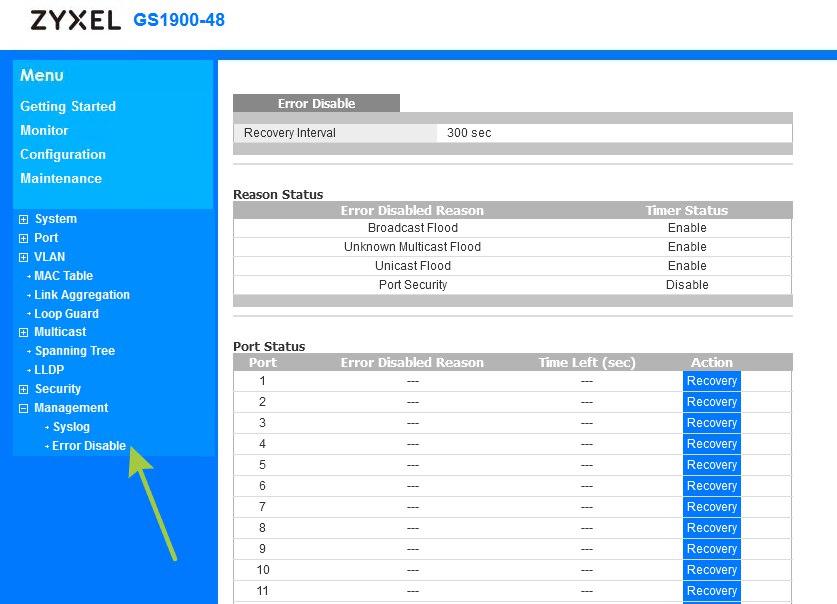Click the Action column header
This screenshot has height=604, width=837.
tap(712, 362)
